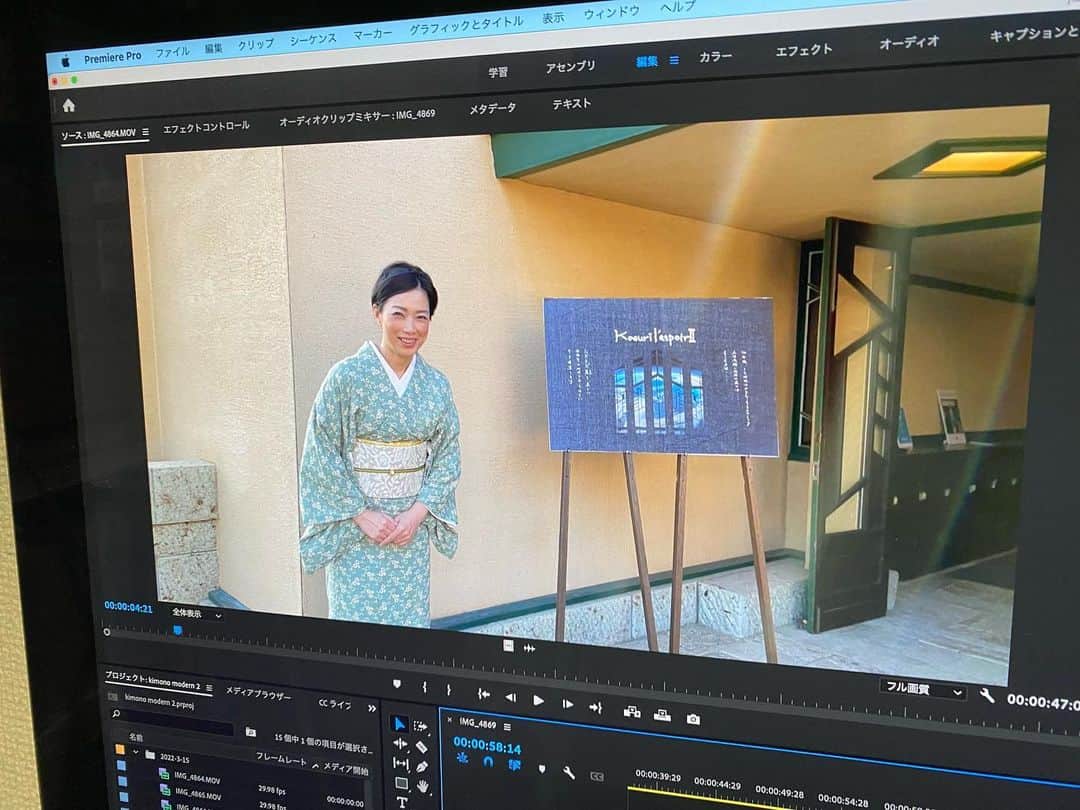
Task: Toggle Linked Selection in the timeline
Action: pos(514,765)
